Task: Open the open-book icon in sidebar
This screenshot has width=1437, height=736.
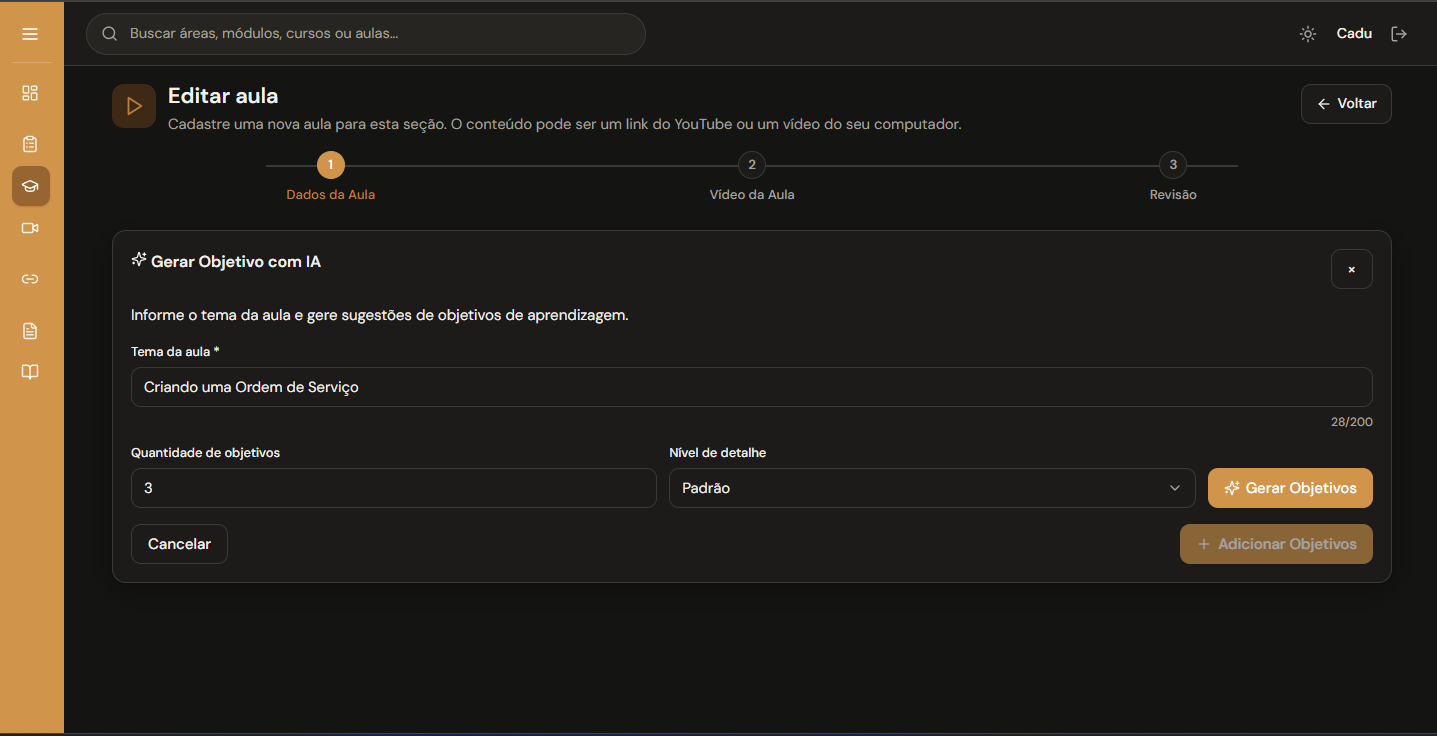Action: point(30,372)
